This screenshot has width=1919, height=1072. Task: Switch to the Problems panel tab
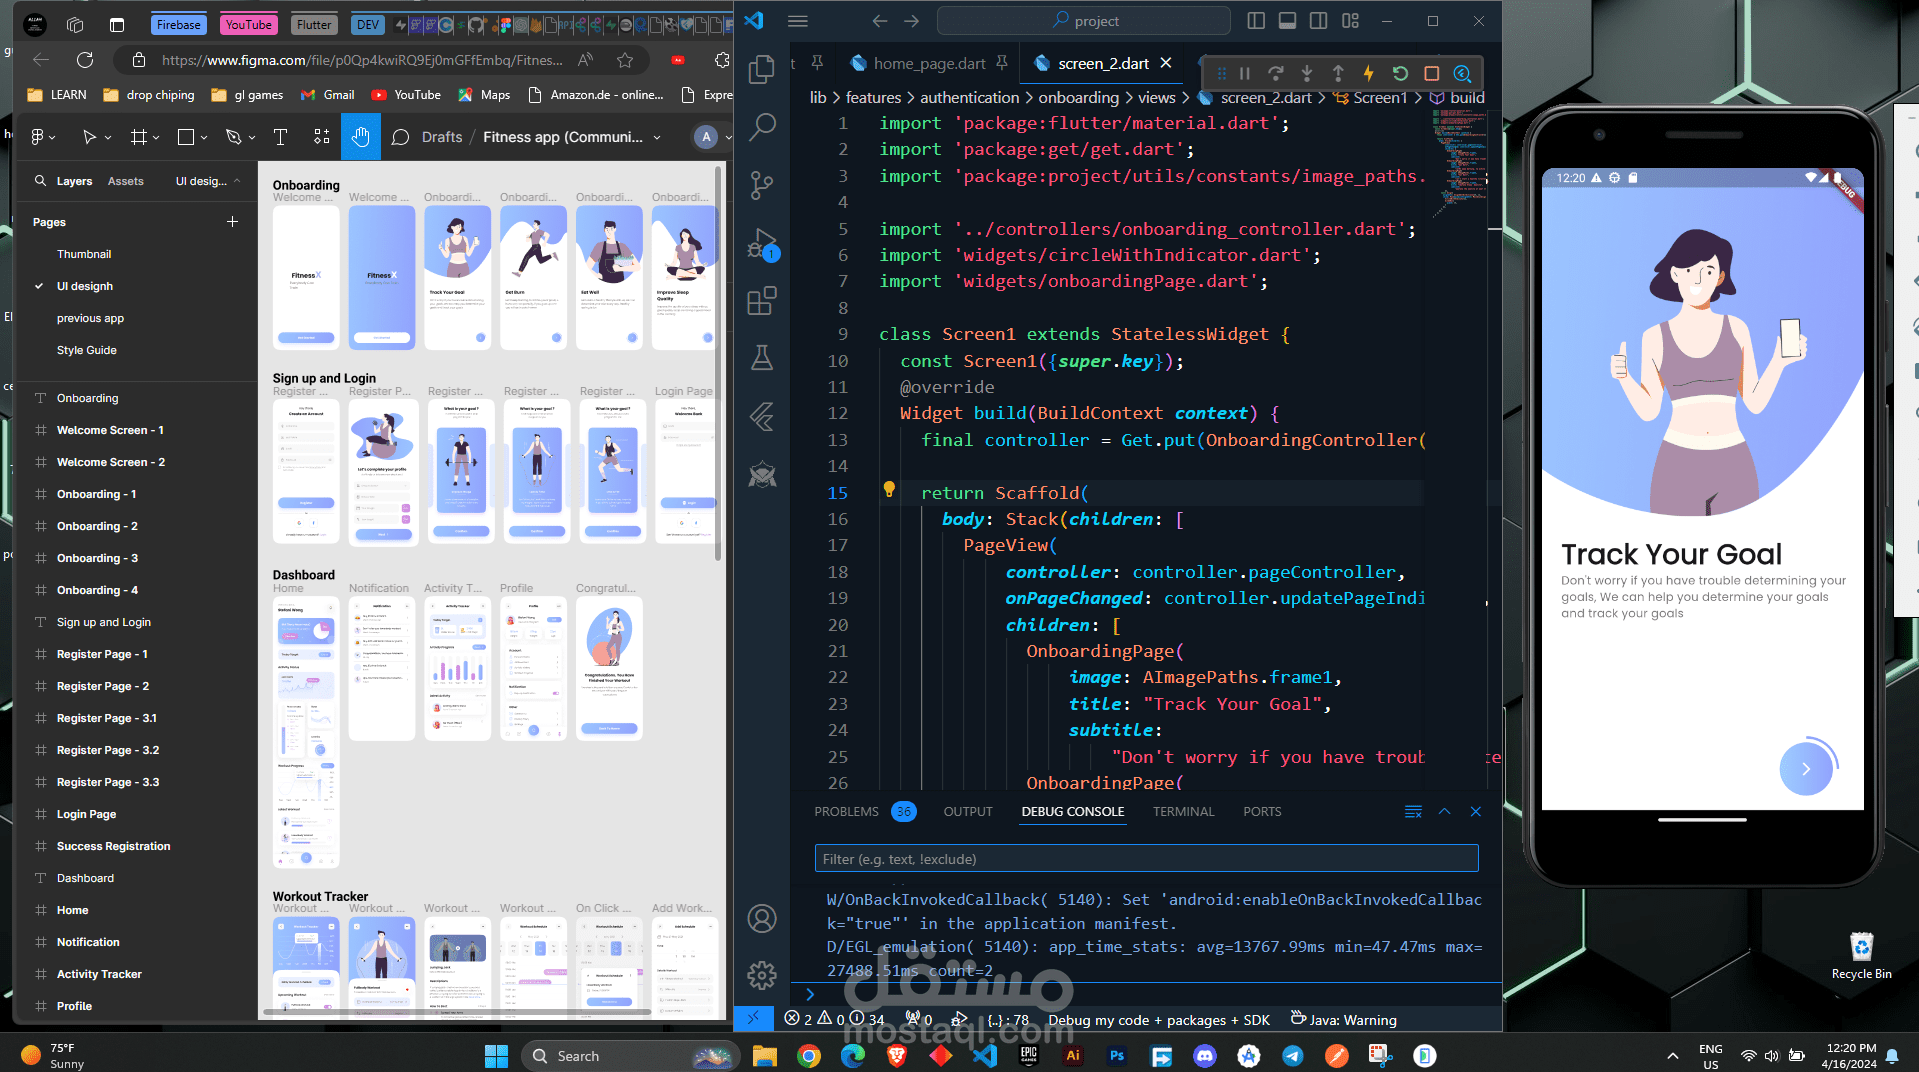(864, 812)
